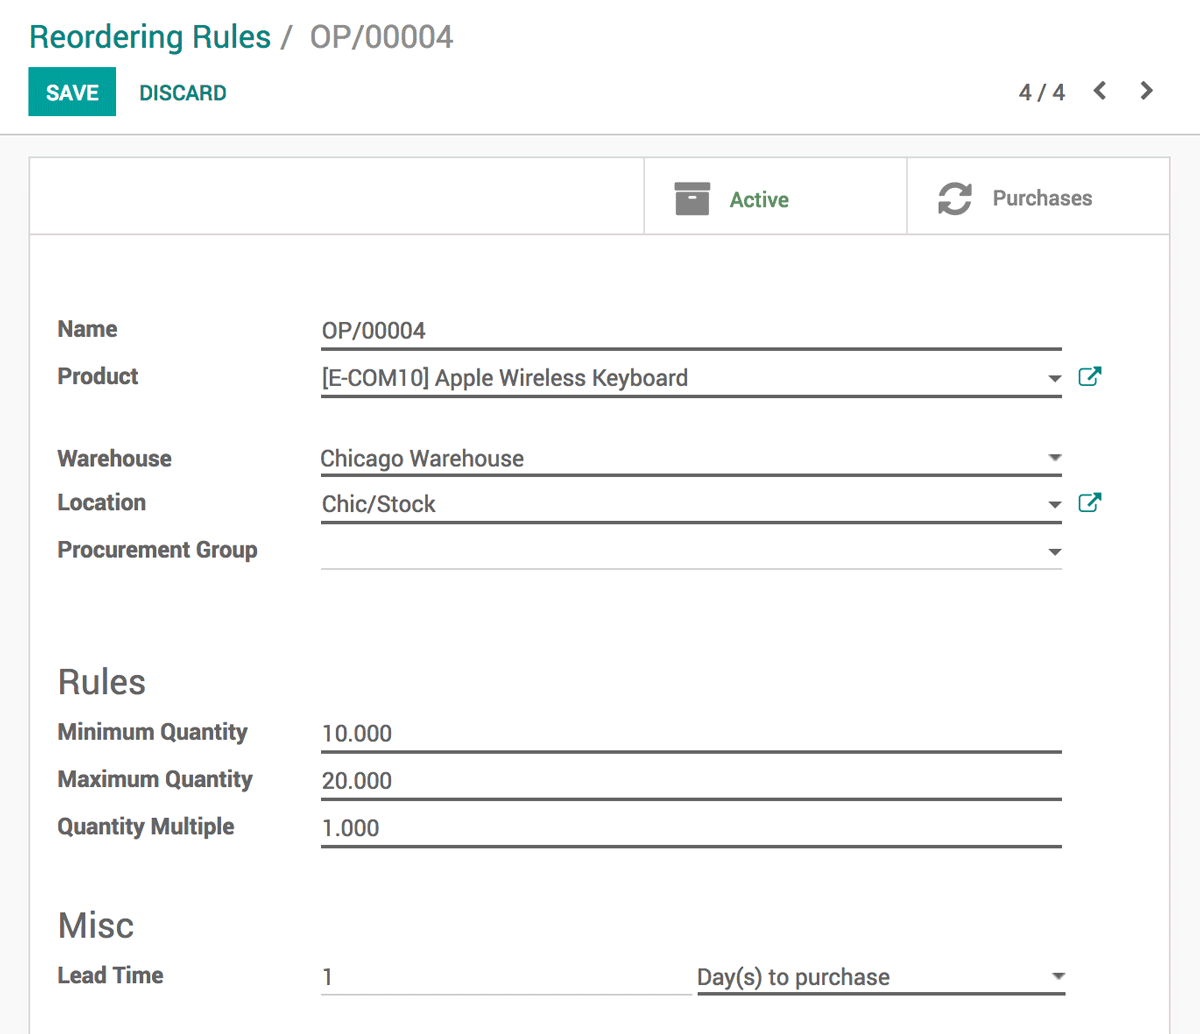
Task: Click the Save button
Action: [x=72, y=92]
